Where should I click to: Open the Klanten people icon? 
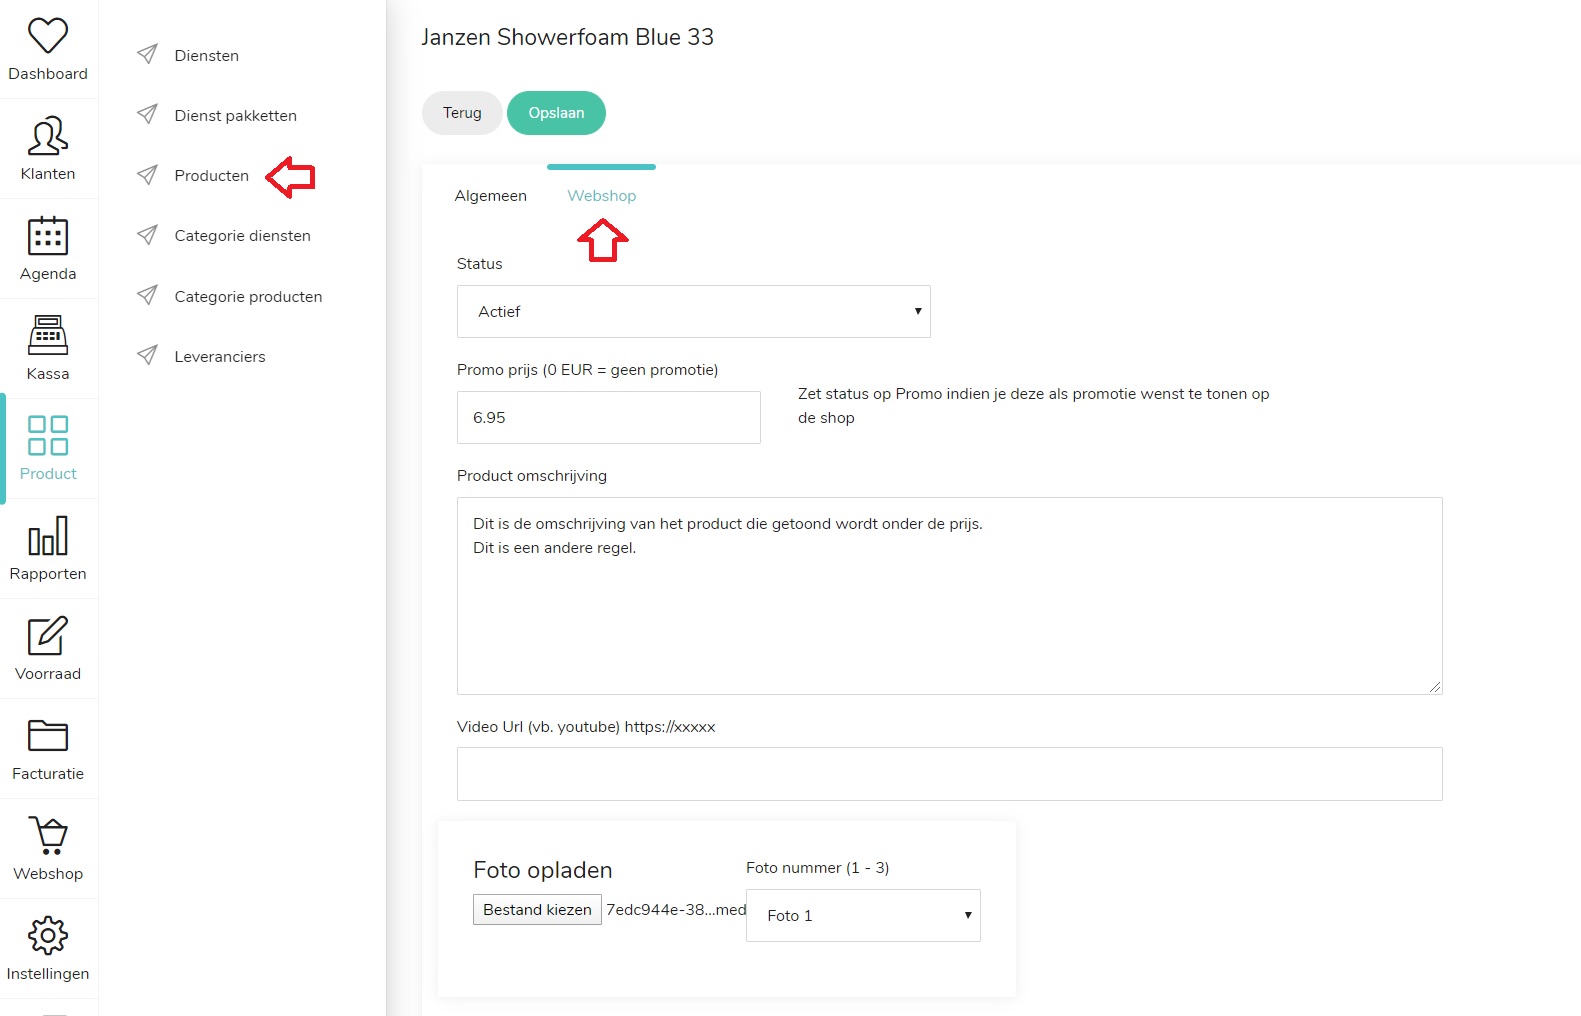point(48,136)
